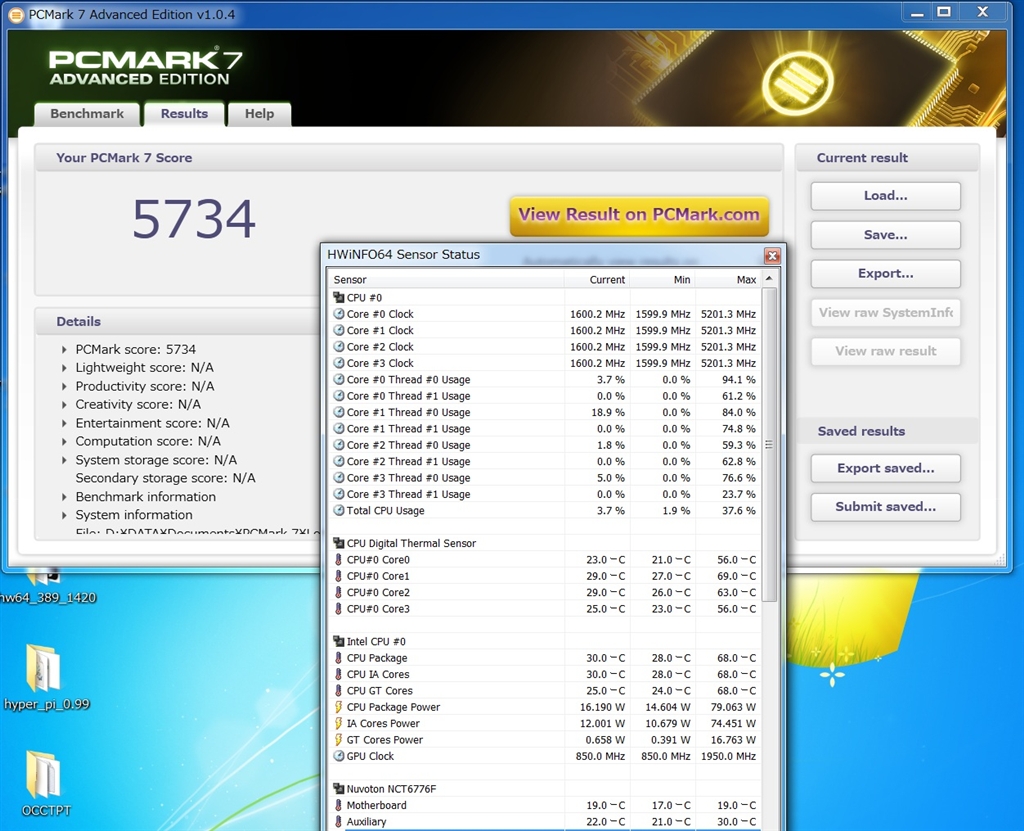This screenshot has height=831, width=1024.
Task: Open the hyper_pi_0.99 folder icon
Action: click(43, 668)
